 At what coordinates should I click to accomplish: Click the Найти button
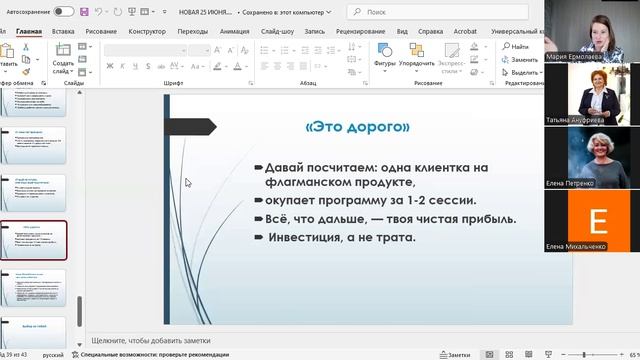pyautogui.click(x=516, y=47)
